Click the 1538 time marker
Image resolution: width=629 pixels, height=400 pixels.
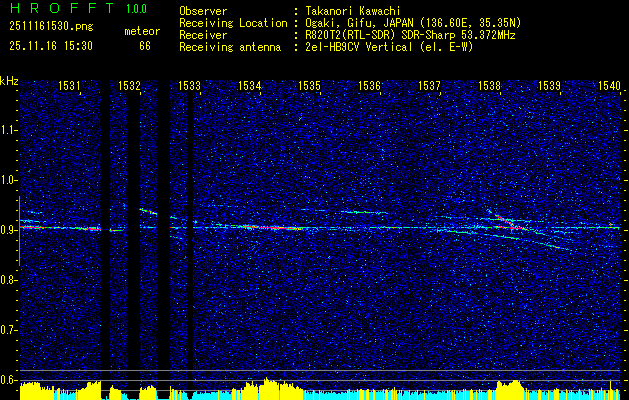coord(489,85)
